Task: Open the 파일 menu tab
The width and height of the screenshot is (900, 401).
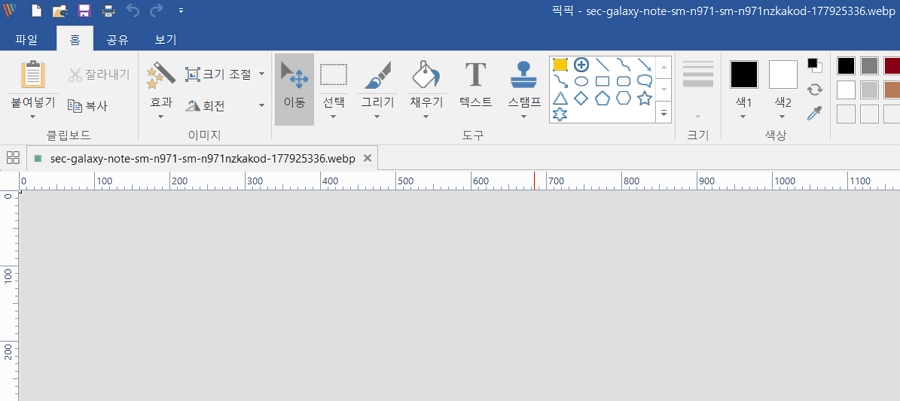Action: point(26,40)
